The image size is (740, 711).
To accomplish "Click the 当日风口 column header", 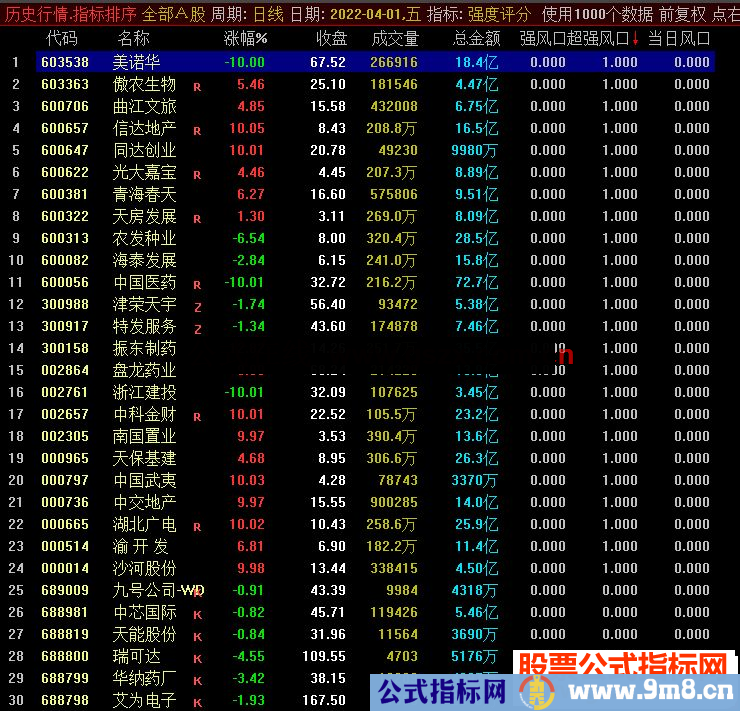I will point(679,38).
